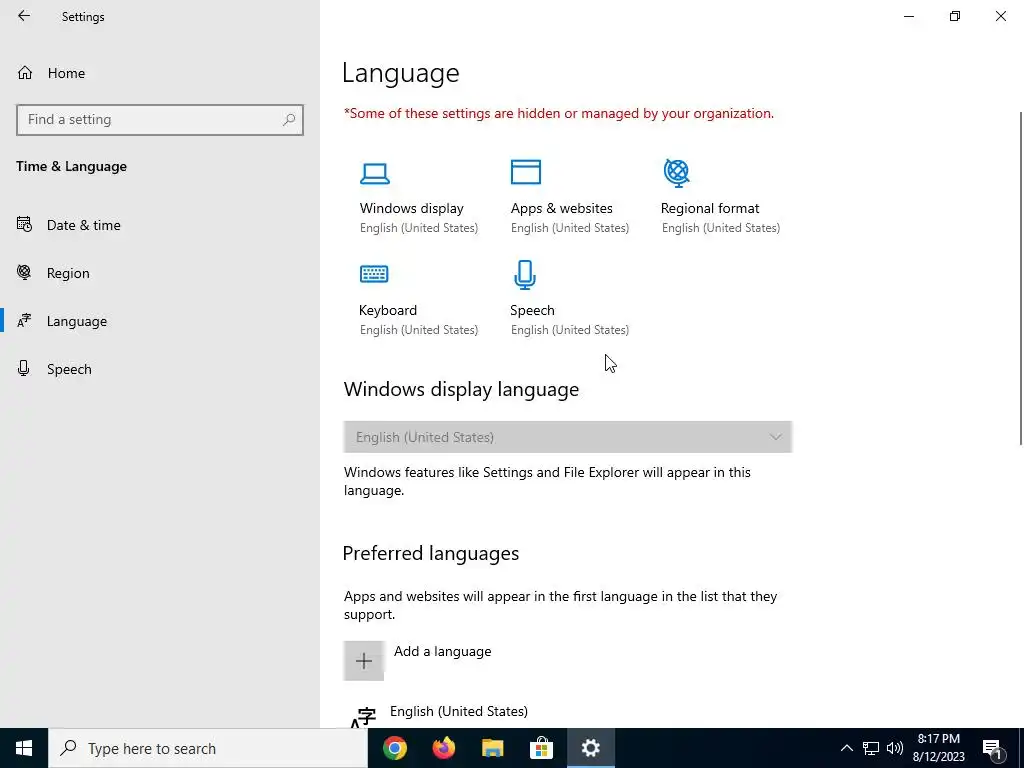Open the network status tray icon
The height and width of the screenshot is (768, 1024).
(x=871, y=748)
